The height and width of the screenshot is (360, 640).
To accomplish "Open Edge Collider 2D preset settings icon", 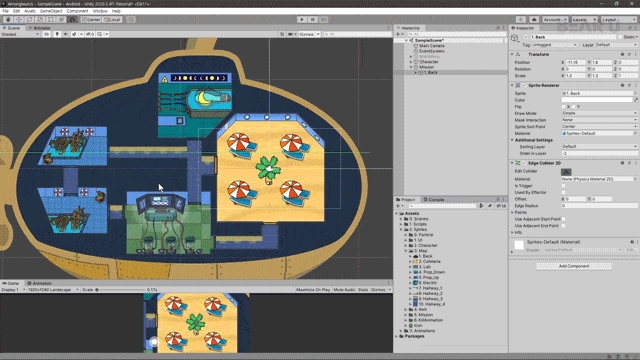I will pos(629,163).
